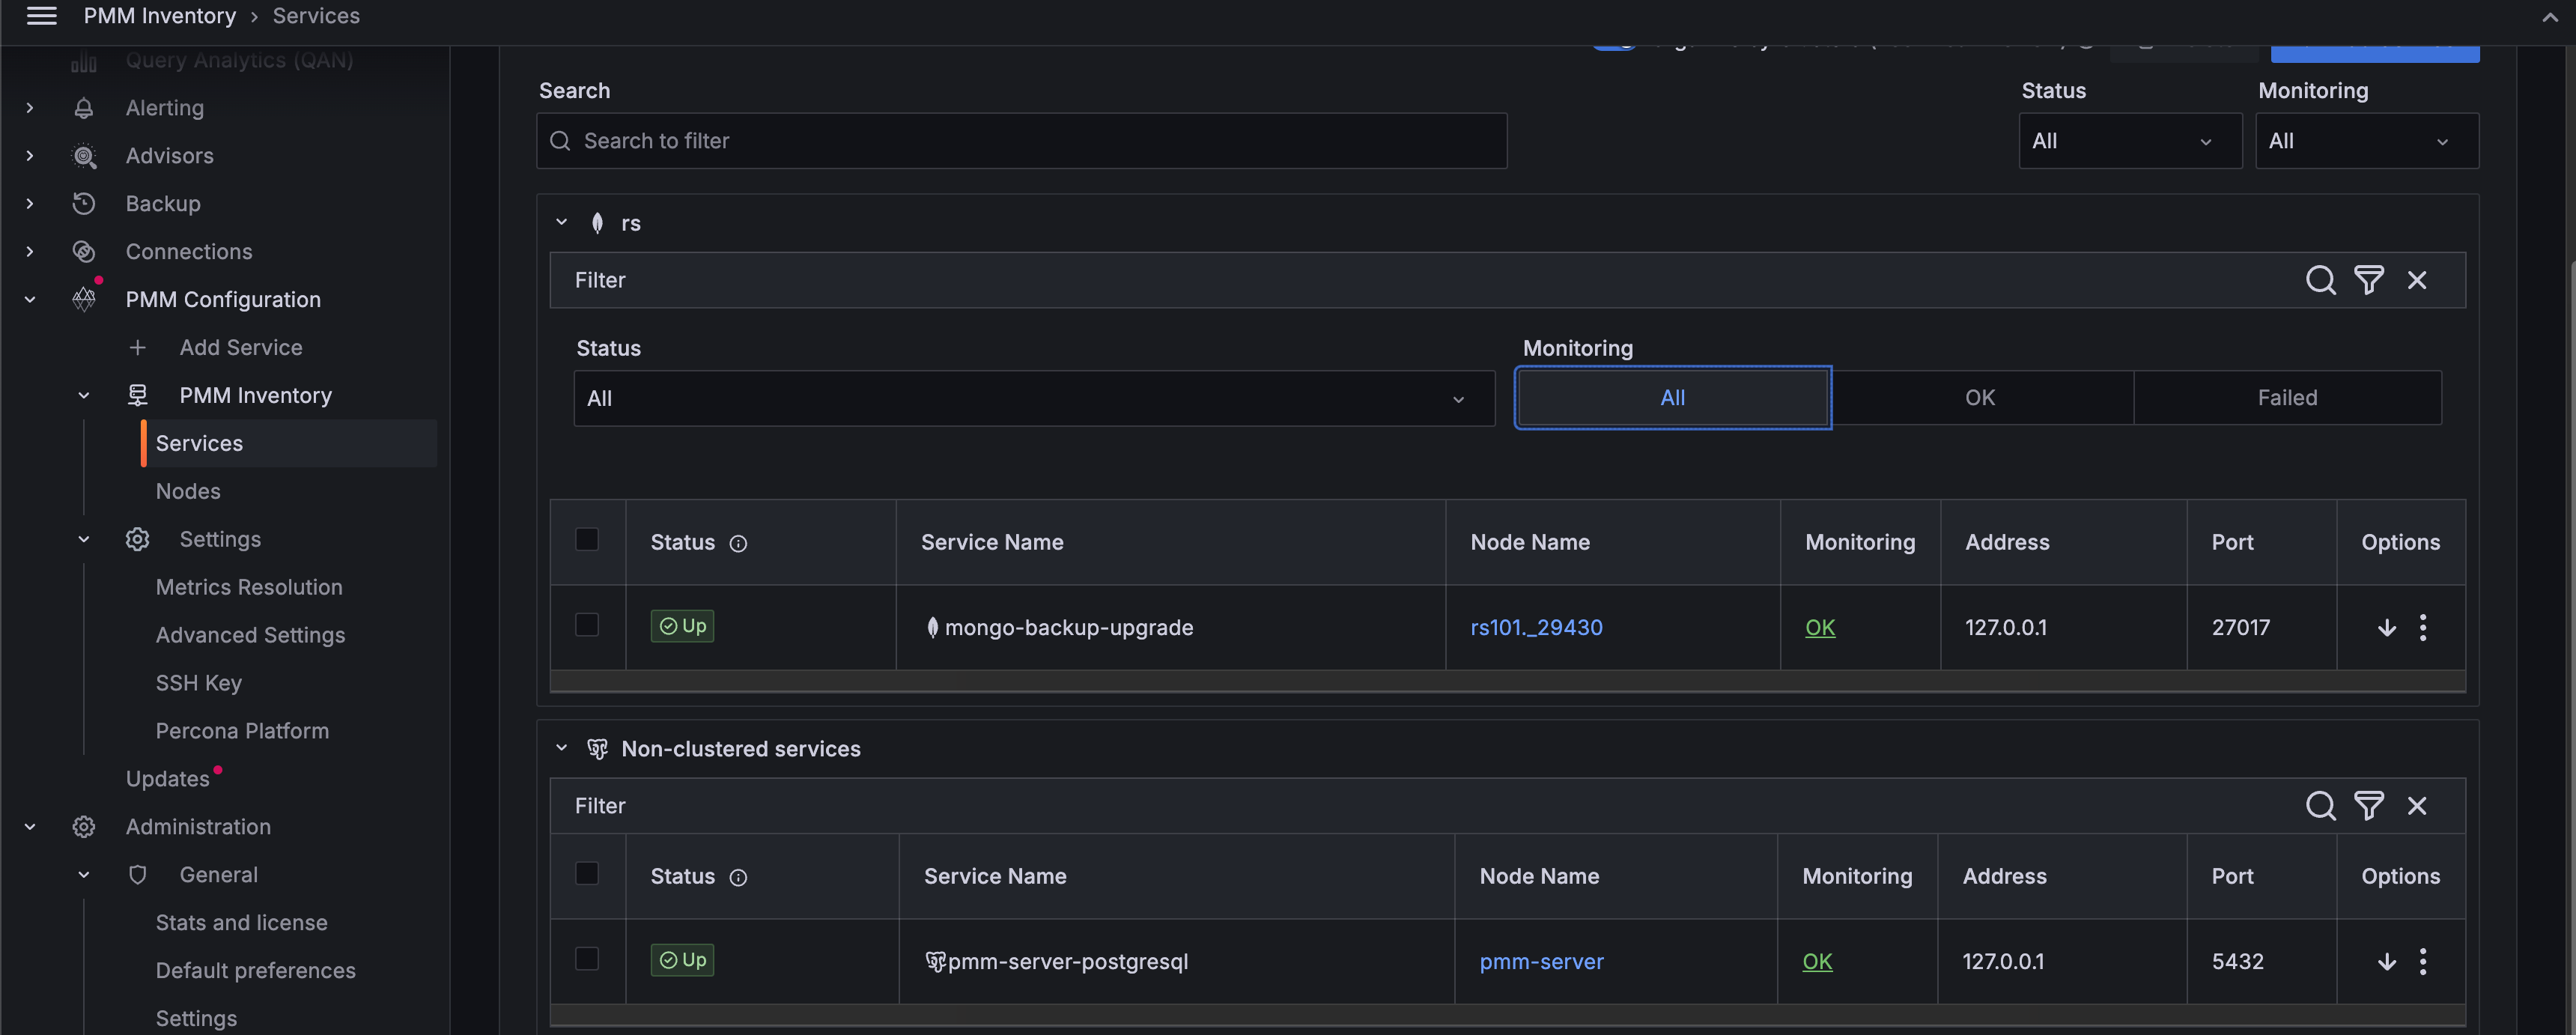Viewport: 2576px width, 1035px height.
Task: Click funnel filter icon in rs section
Action: pos(2368,280)
